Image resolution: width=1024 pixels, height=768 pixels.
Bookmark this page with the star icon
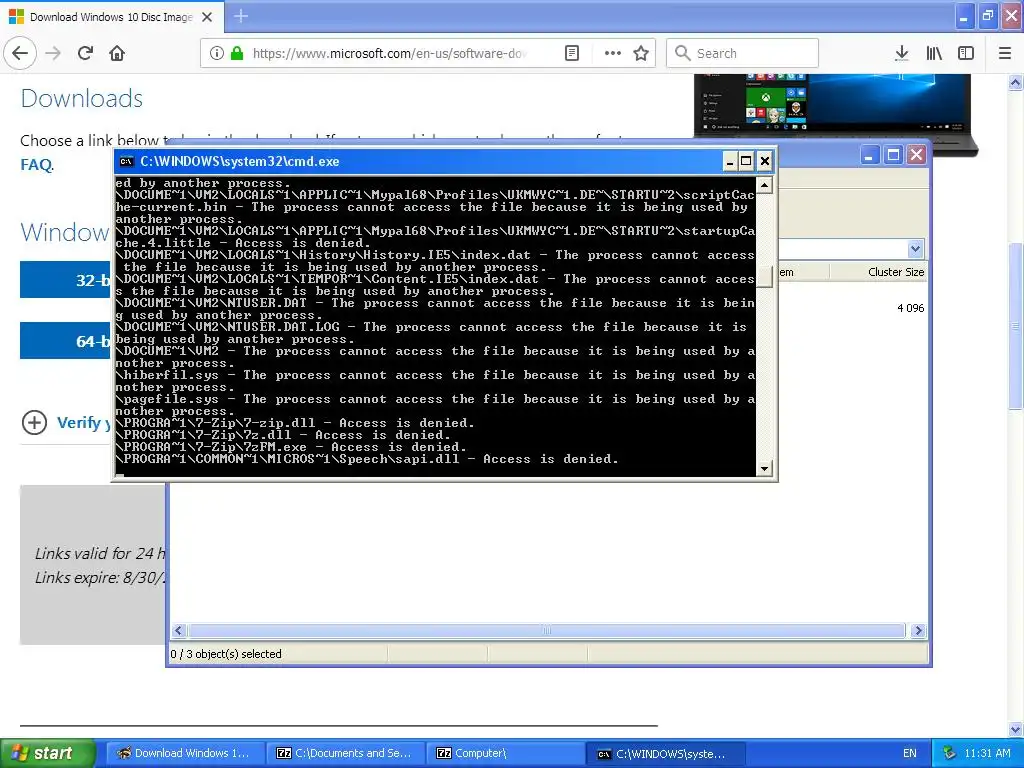coord(641,53)
